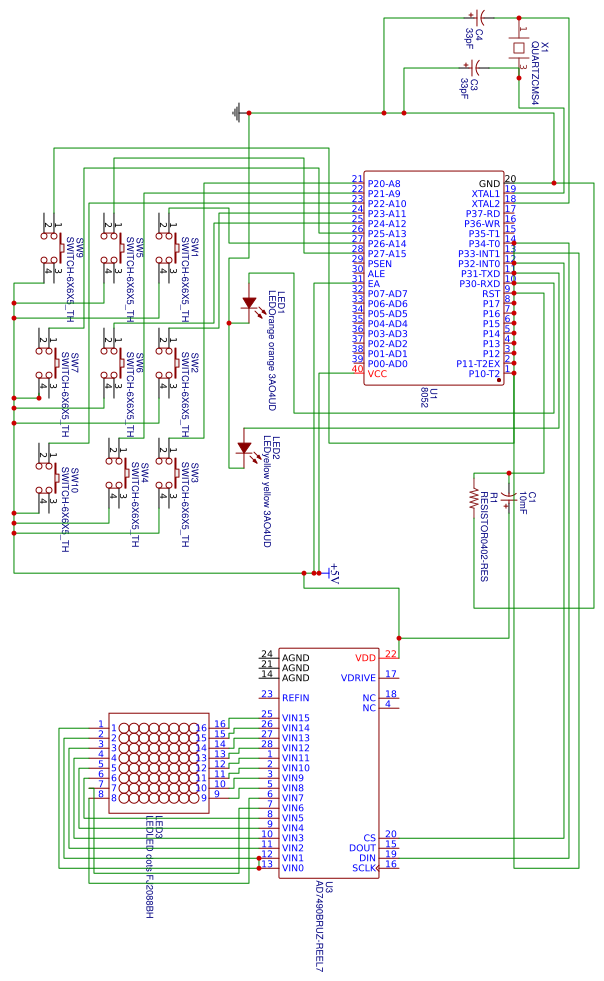The height and width of the screenshot is (981, 604).
Task: Select the SW2 pushbutton switch symbol
Action: (167, 363)
